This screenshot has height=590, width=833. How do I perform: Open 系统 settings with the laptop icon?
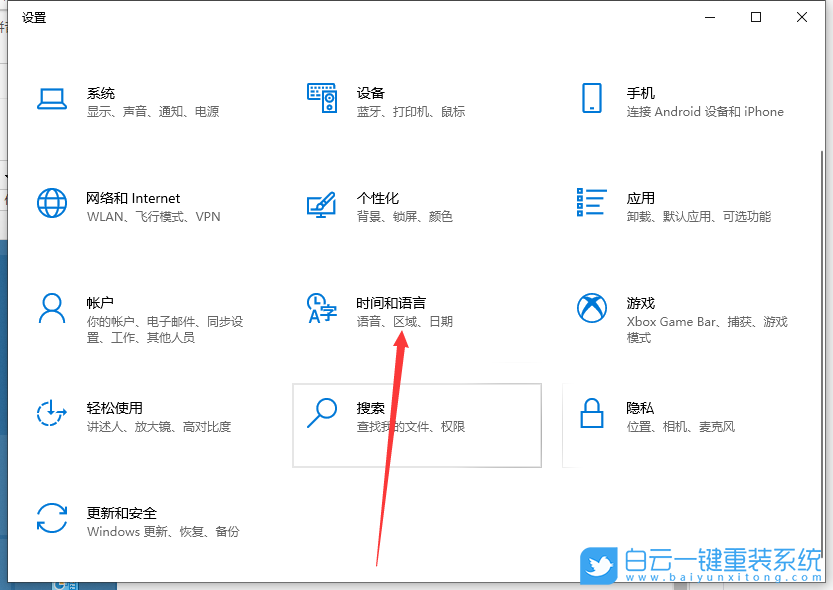pos(51,100)
